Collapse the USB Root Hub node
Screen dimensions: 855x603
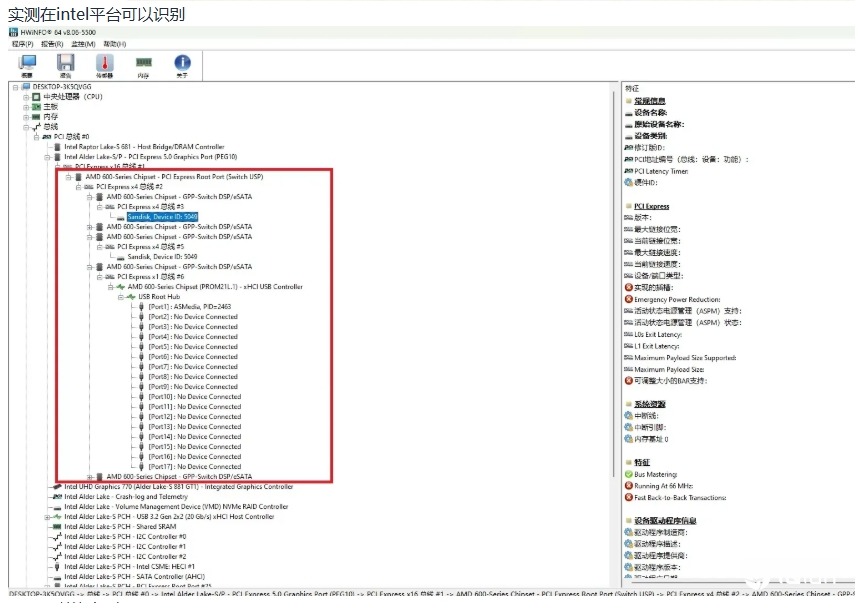(x=120, y=297)
